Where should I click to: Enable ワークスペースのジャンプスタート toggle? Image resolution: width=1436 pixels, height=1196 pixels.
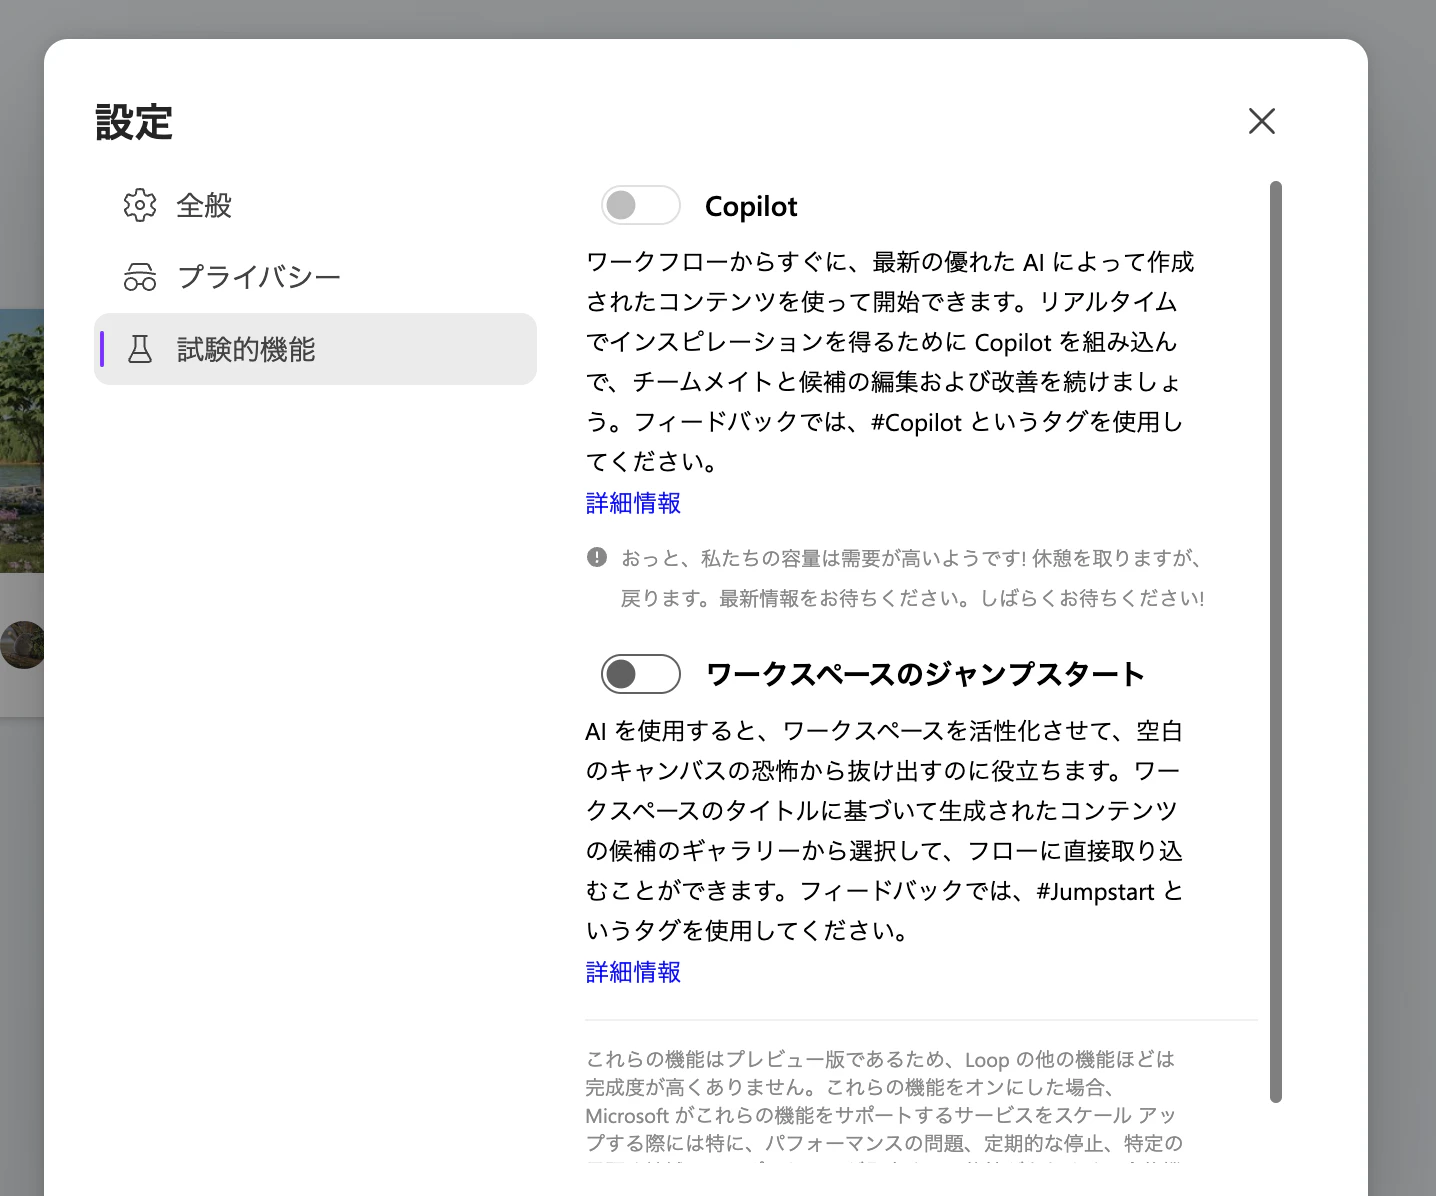[x=641, y=674]
